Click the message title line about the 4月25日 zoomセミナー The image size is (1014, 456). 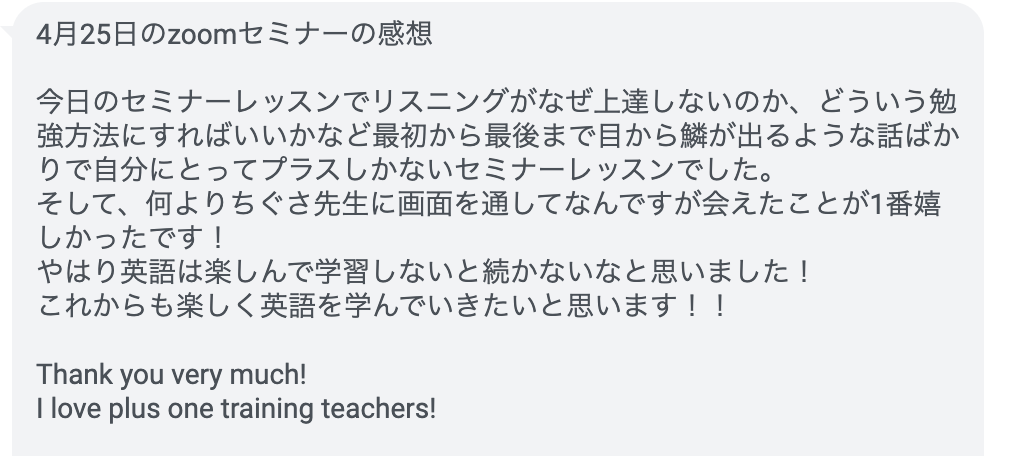(x=234, y=34)
